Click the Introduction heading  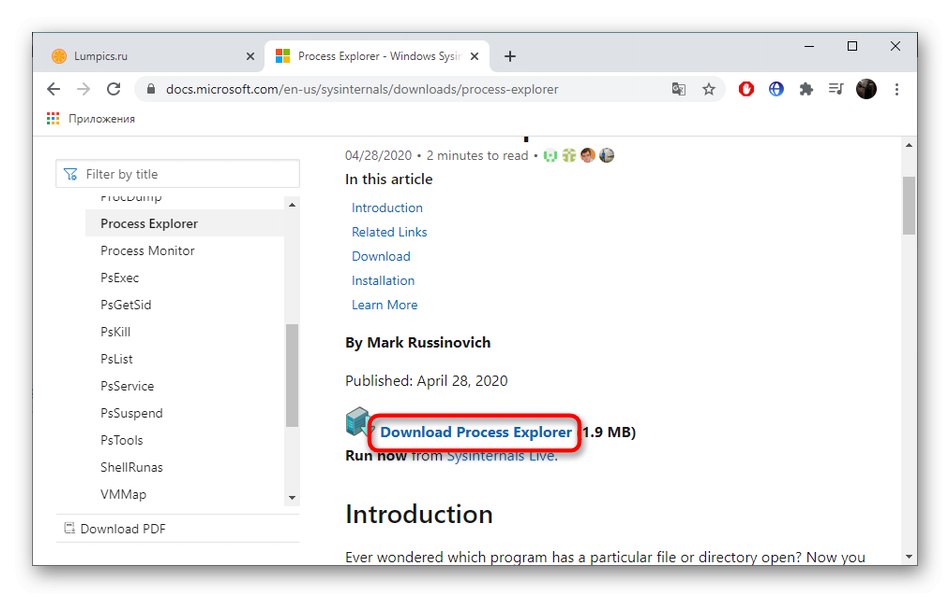[x=419, y=514]
